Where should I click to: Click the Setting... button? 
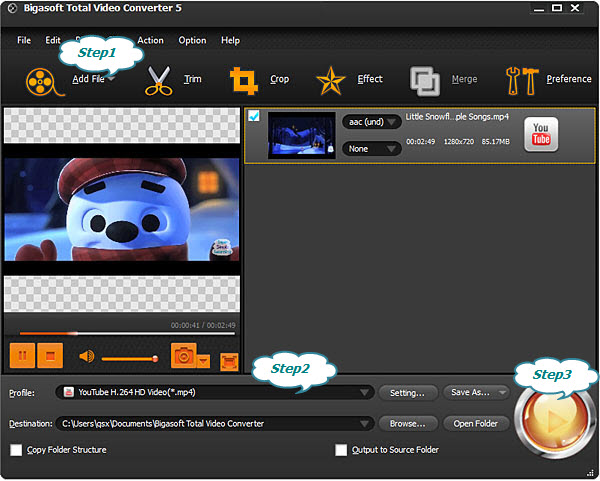408,393
